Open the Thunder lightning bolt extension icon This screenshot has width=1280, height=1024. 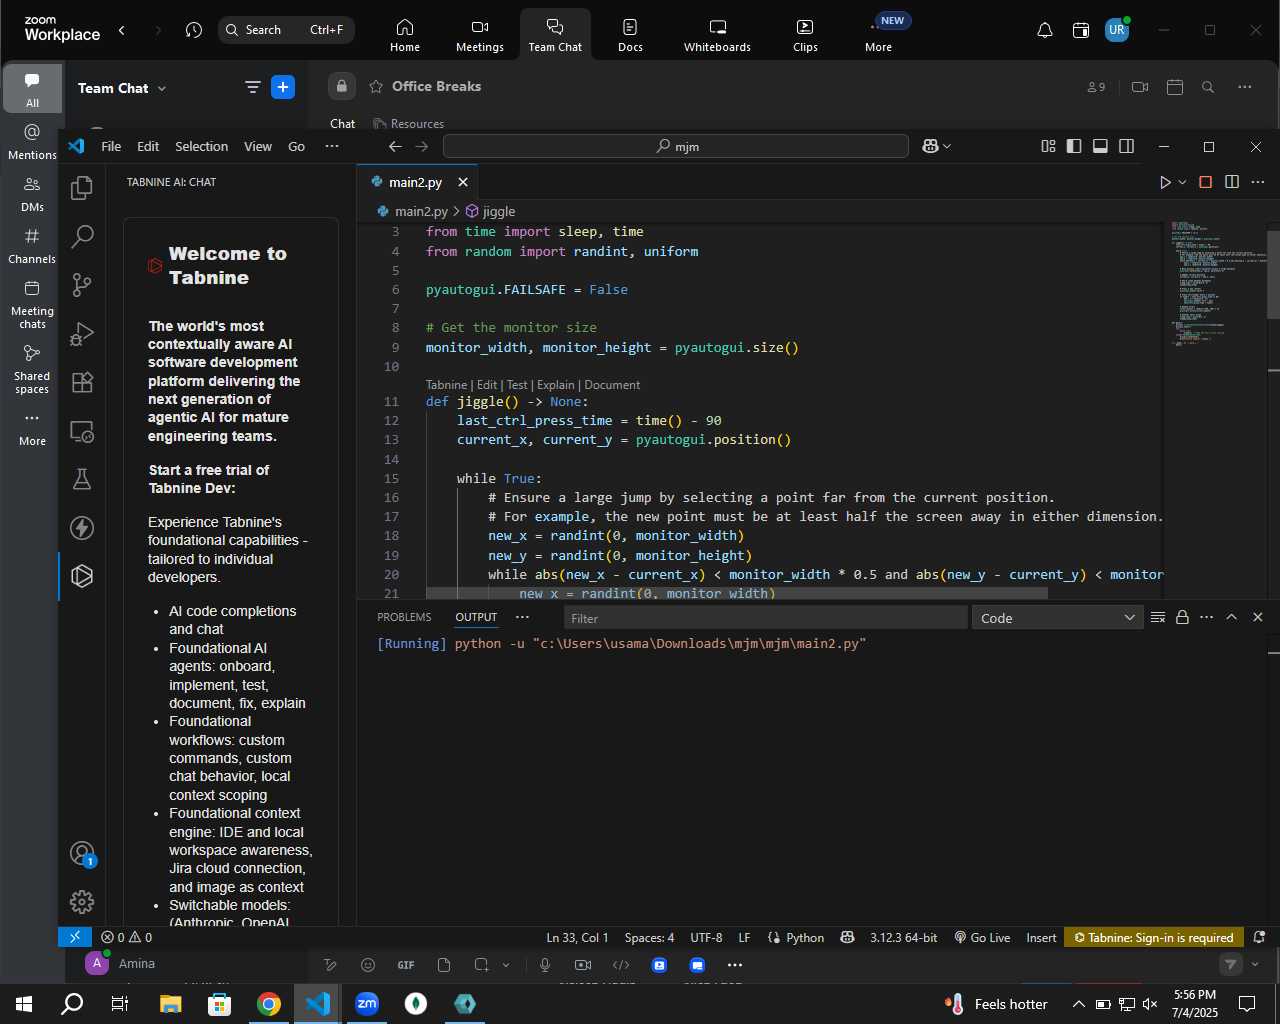click(82, 528)
